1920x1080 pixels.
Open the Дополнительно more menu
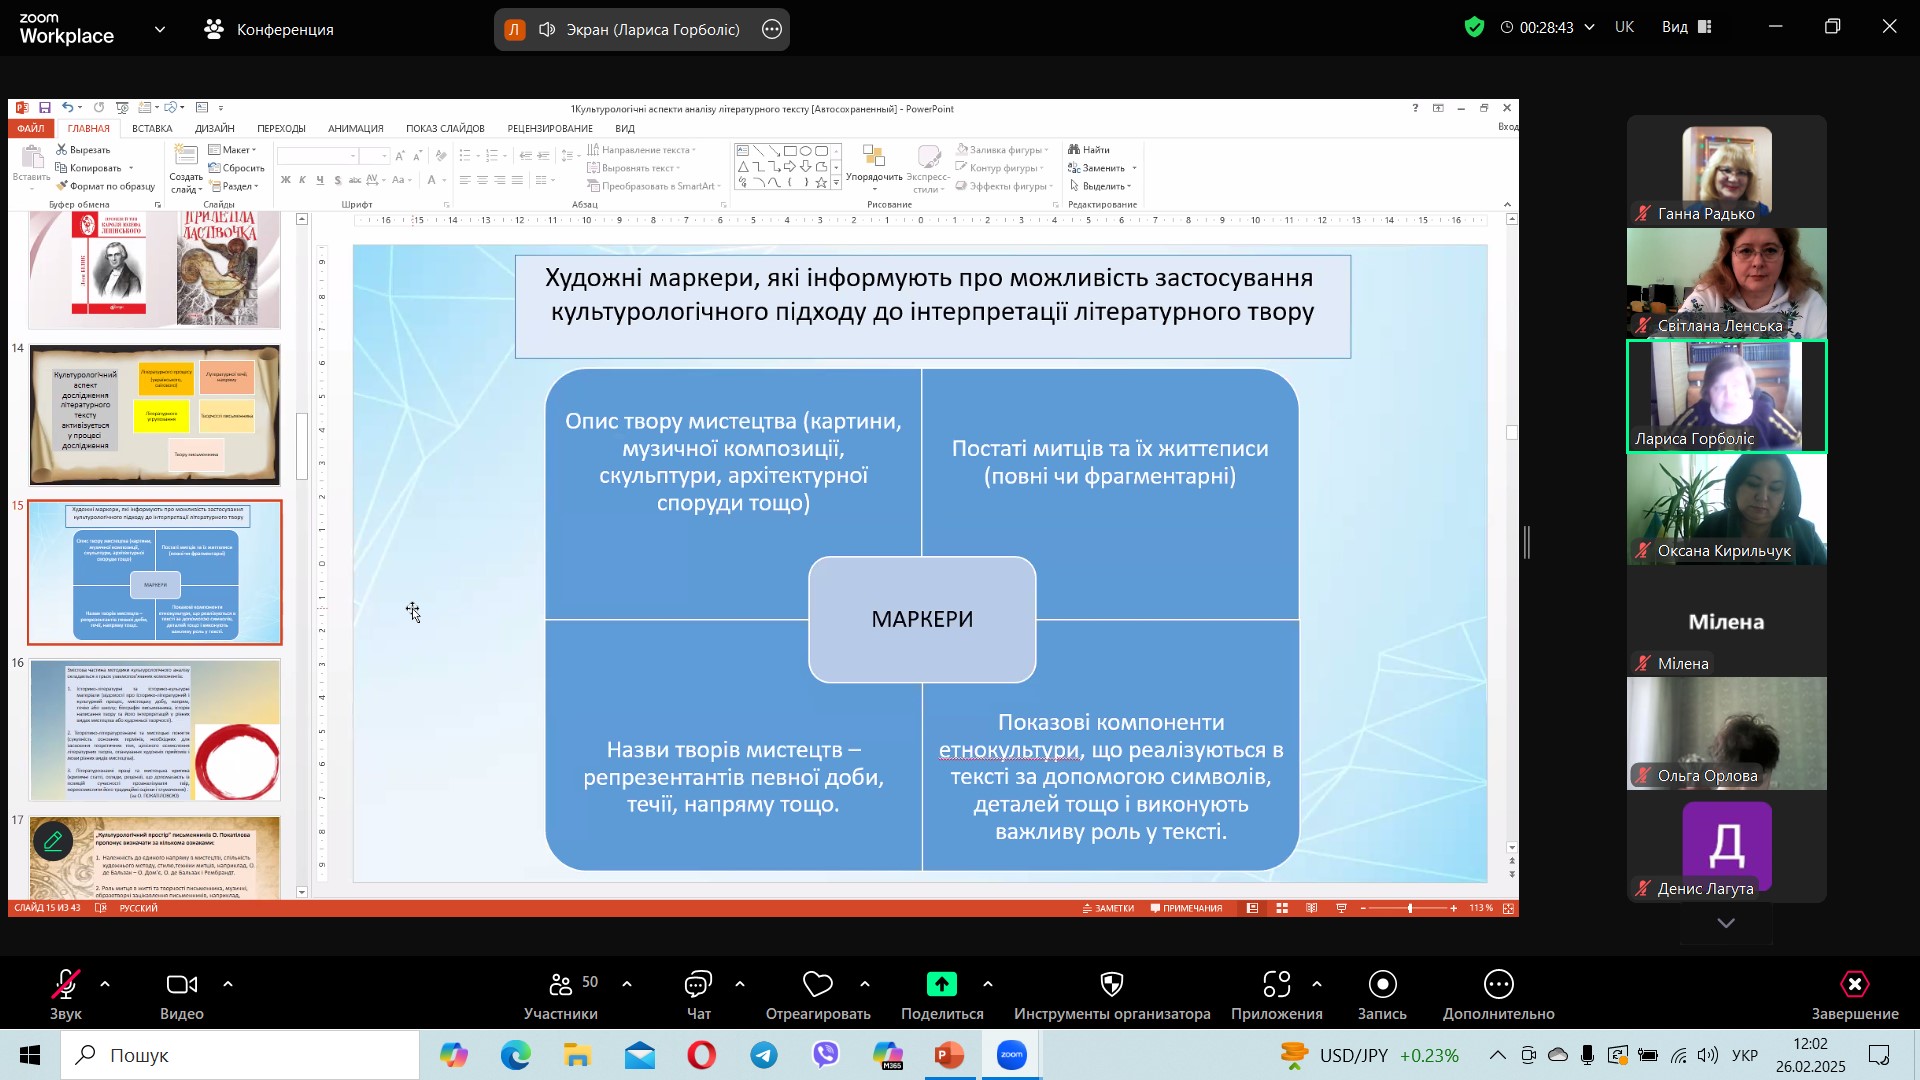[1499, 996]
